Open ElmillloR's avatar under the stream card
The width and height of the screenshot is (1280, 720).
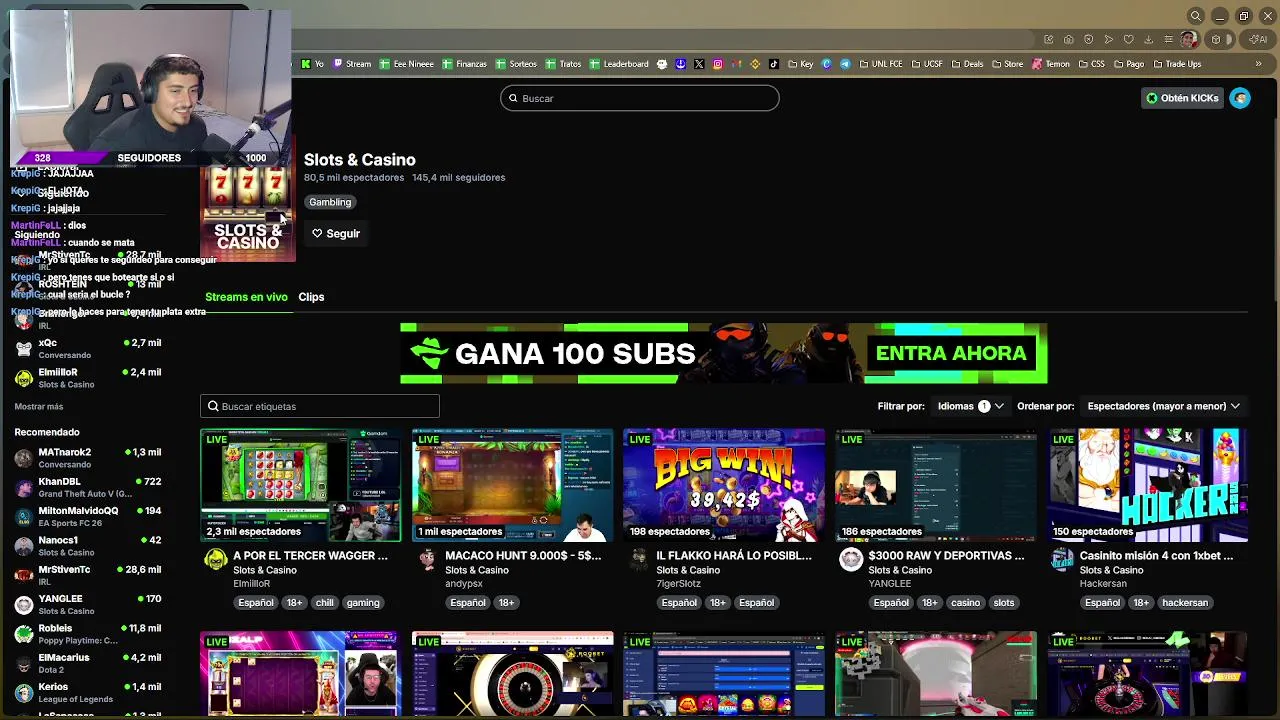pyautogui.click(x=215, y=560)
